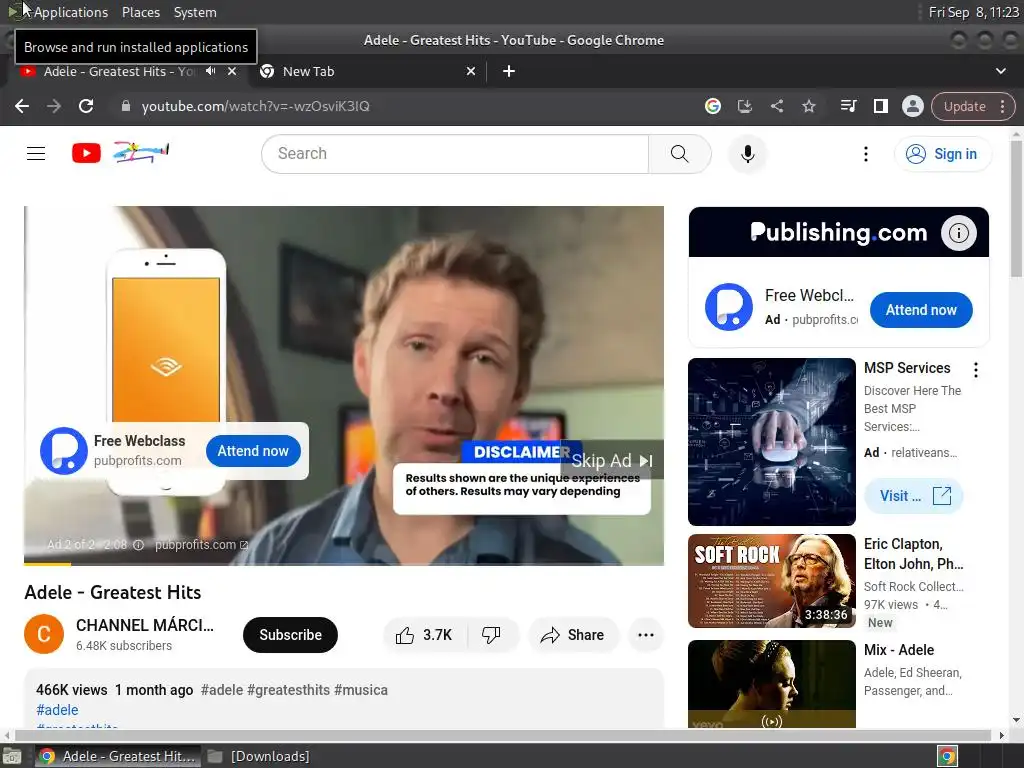Go back to previous page in Chrome
The height and width of the screenshot is (768, 1024).
point(22,106)
